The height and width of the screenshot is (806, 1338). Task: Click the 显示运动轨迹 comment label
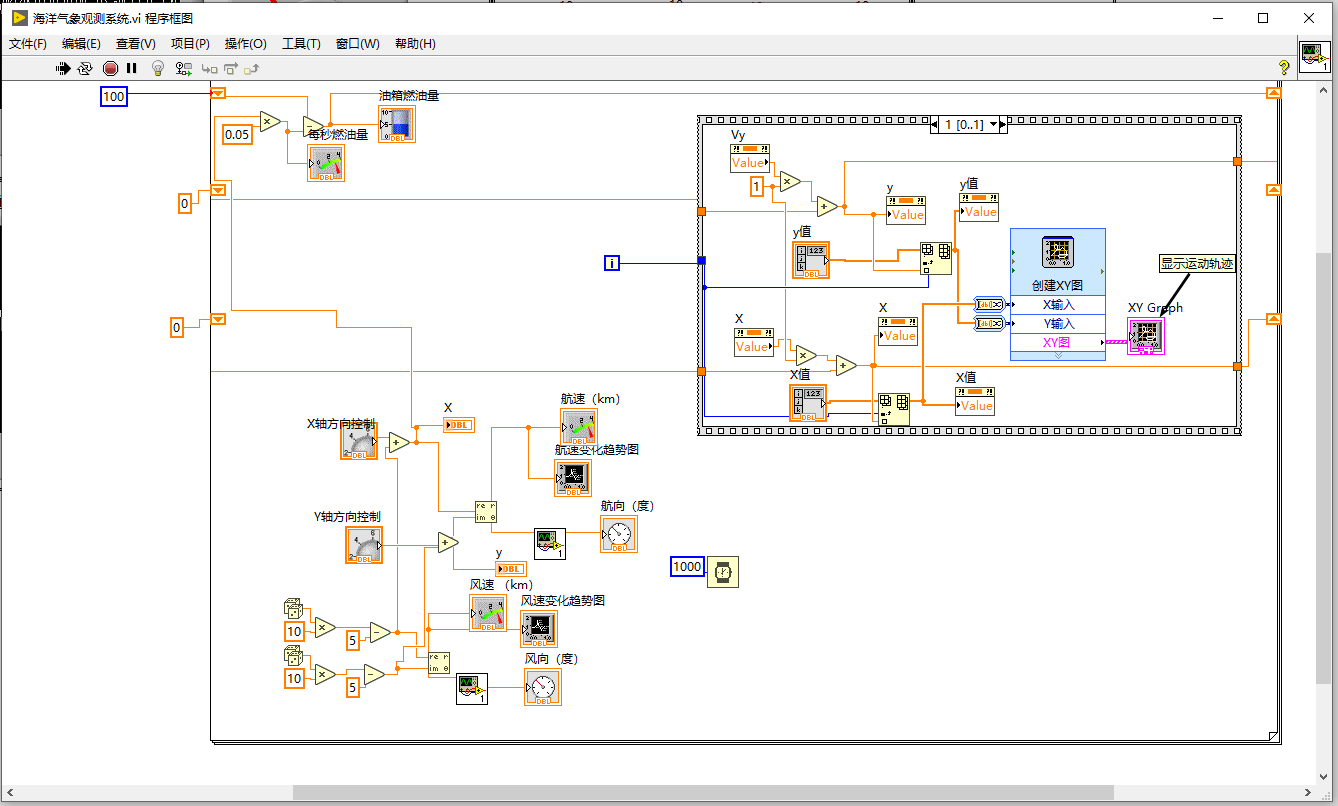[1197, 264]
